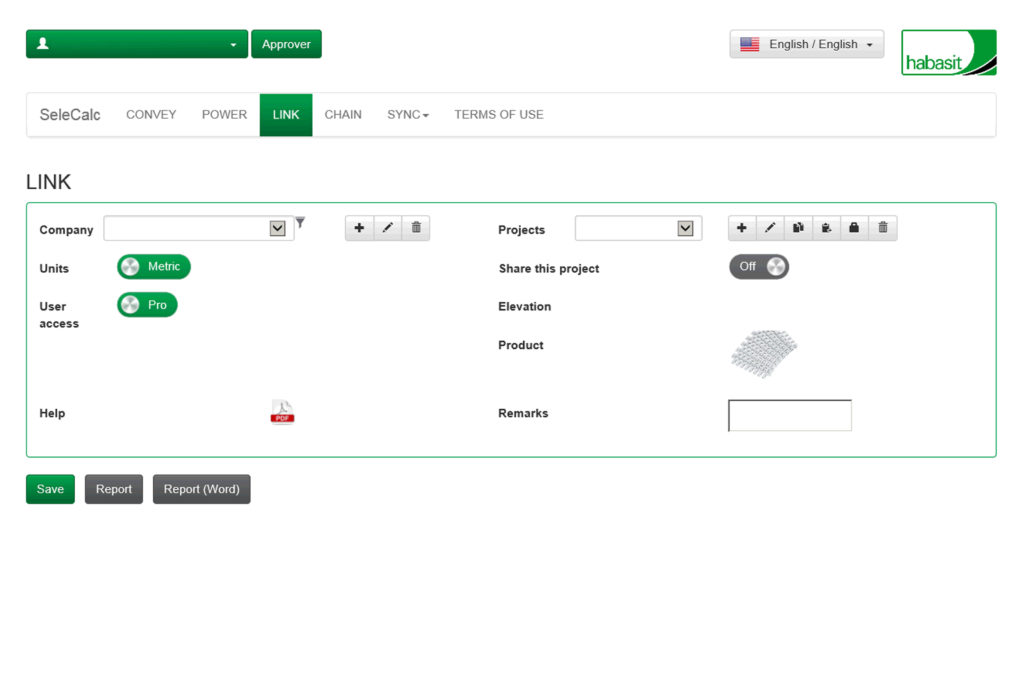Open the English language selector

(x=806, y=44)
